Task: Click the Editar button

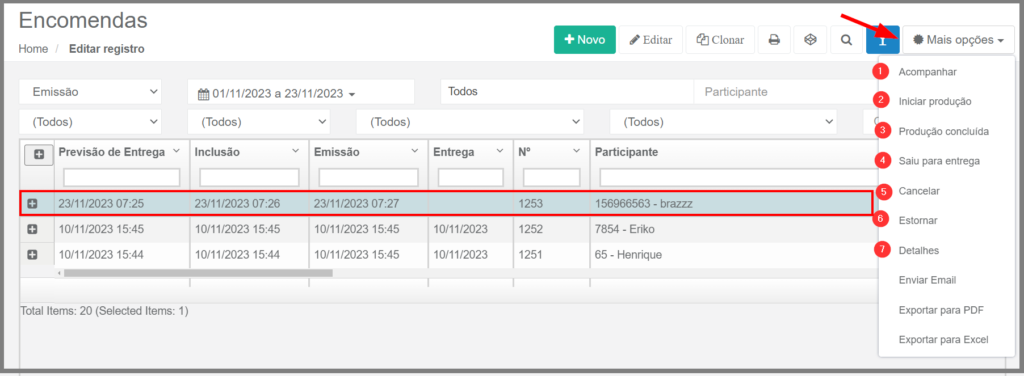Action: tap(650, 40)
